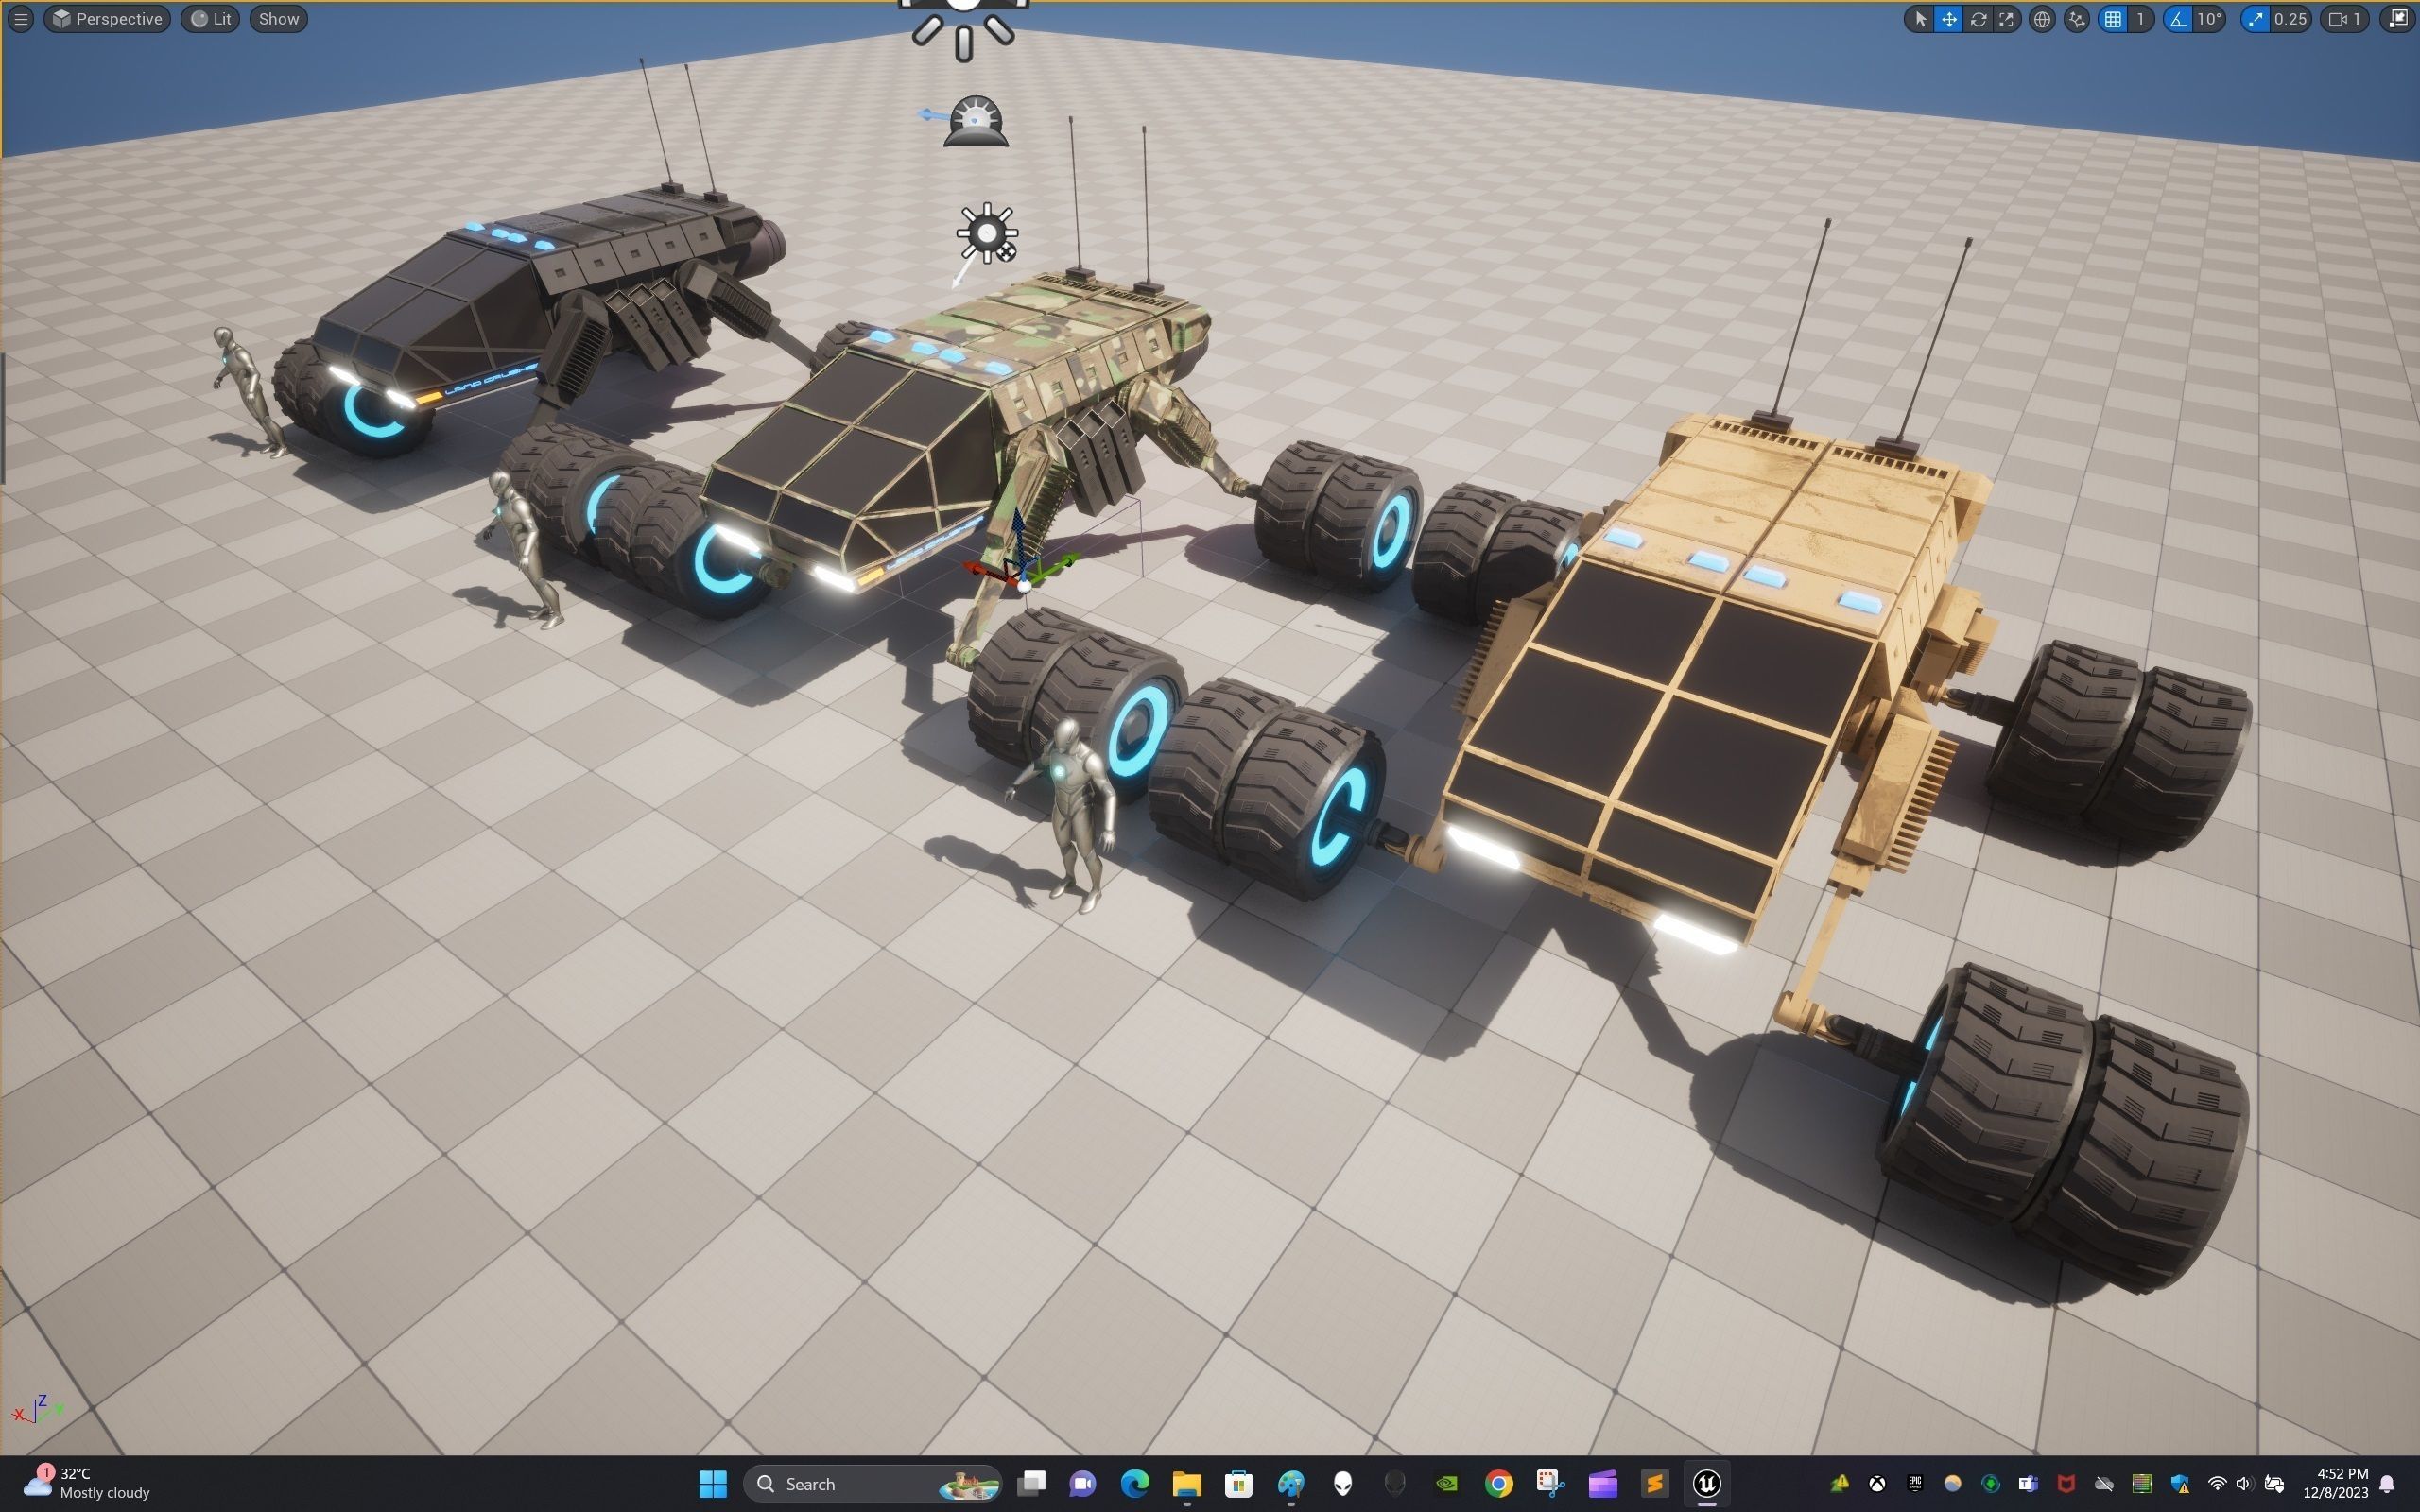Open Microsoft Store from taskbar
This screenshot has height=1512, width=2420.
pos(1239,1484)
